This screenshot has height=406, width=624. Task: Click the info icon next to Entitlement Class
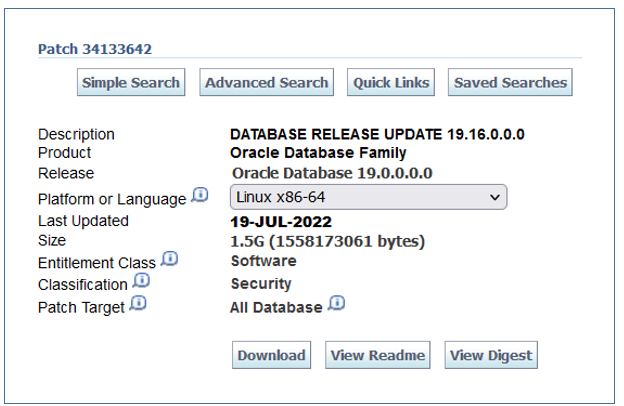170,259
